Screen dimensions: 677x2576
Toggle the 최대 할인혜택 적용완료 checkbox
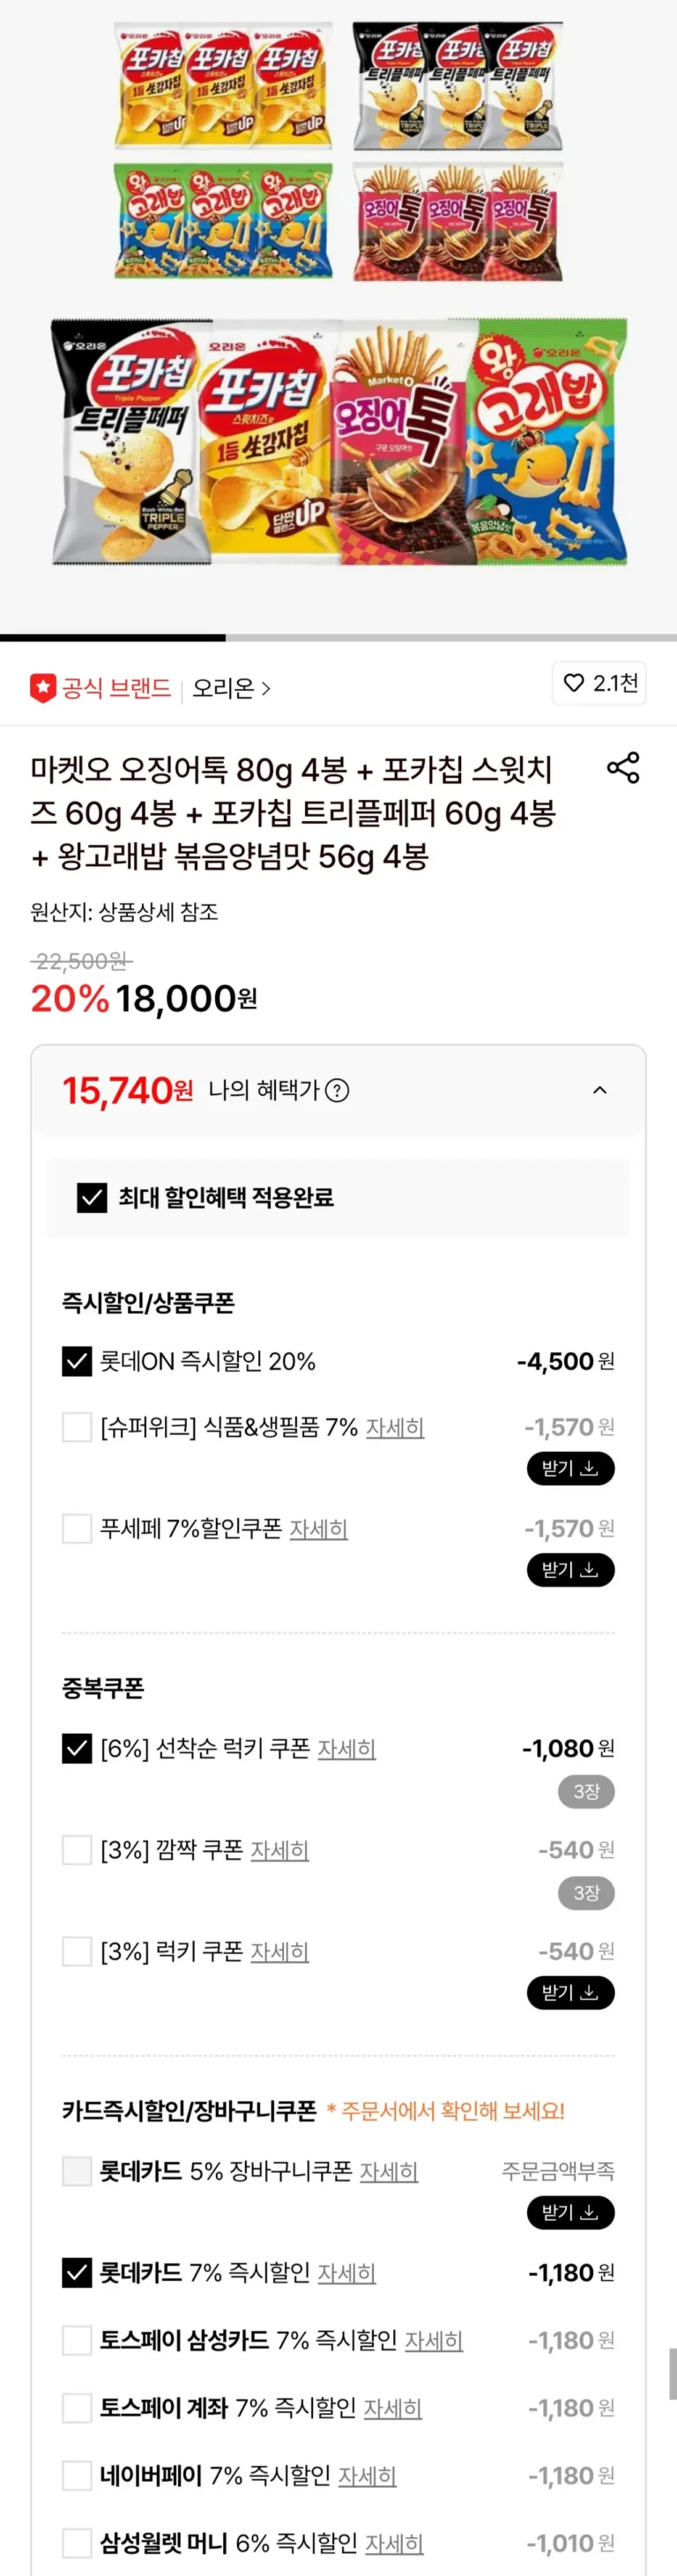click(92, 1197)
